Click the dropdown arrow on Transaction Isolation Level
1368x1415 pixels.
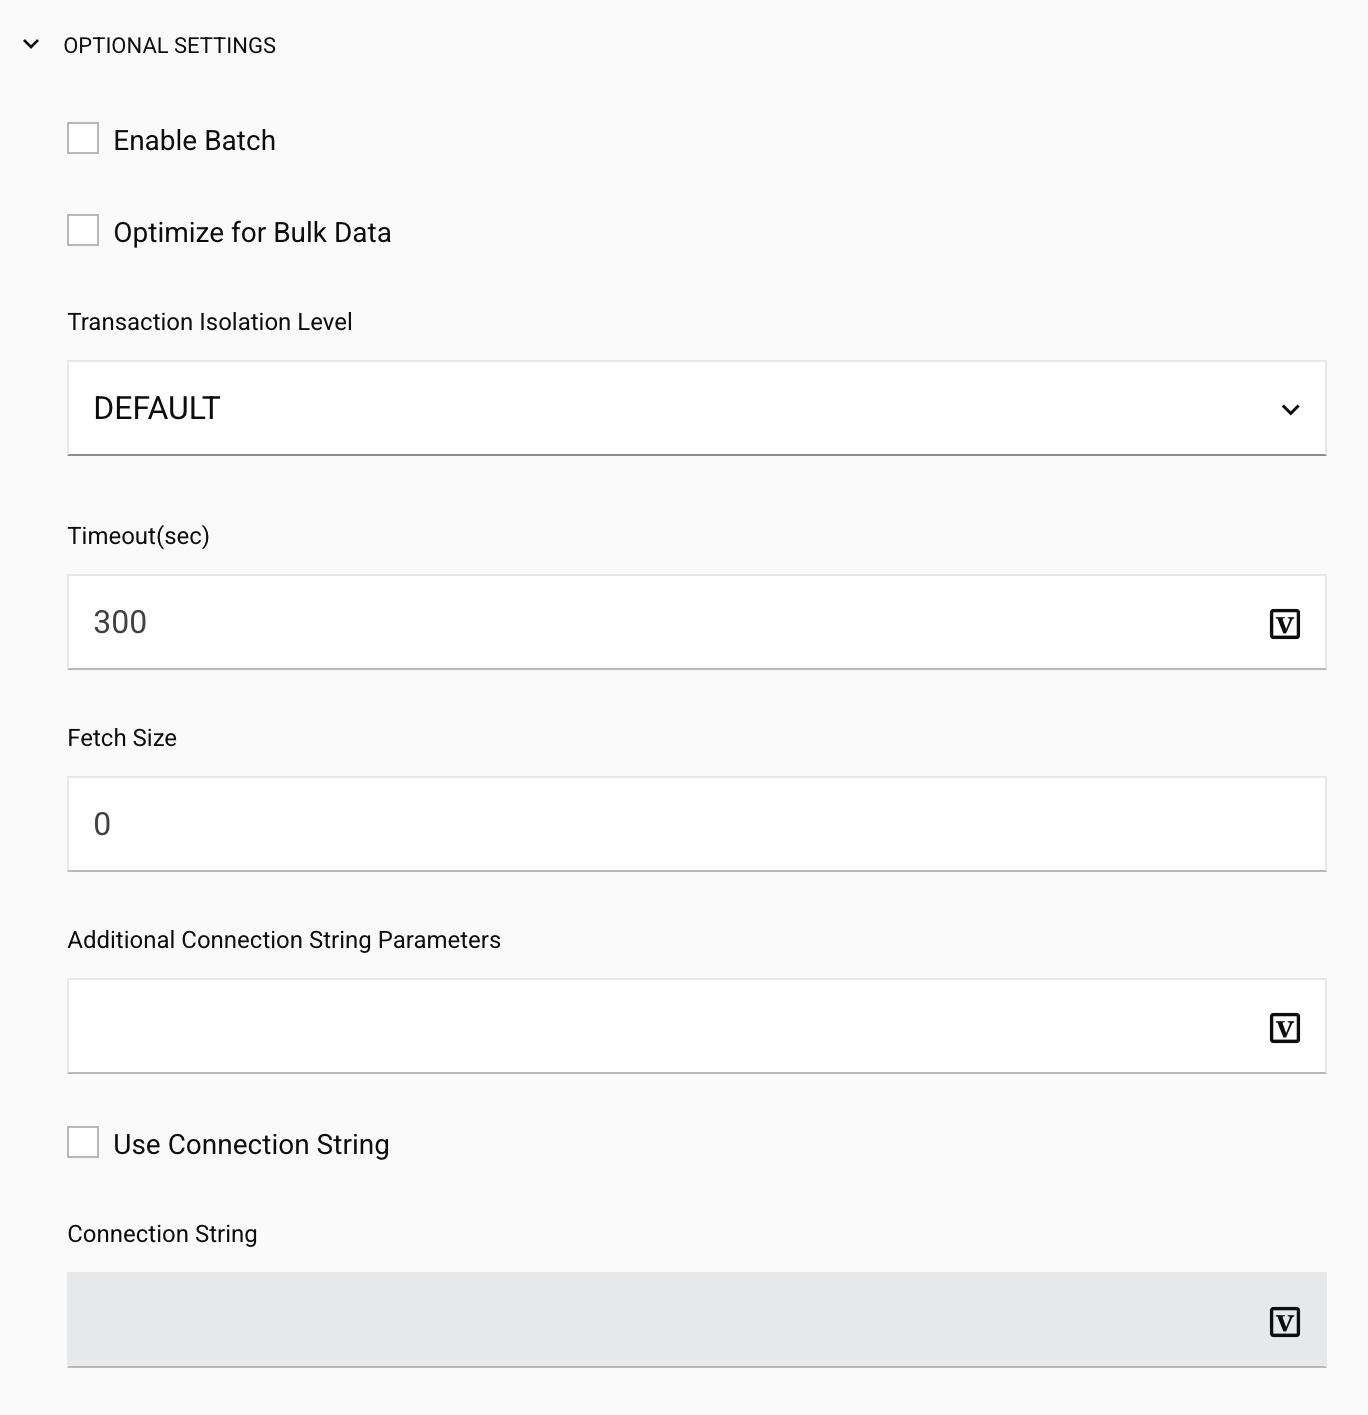coord(1291,408)
